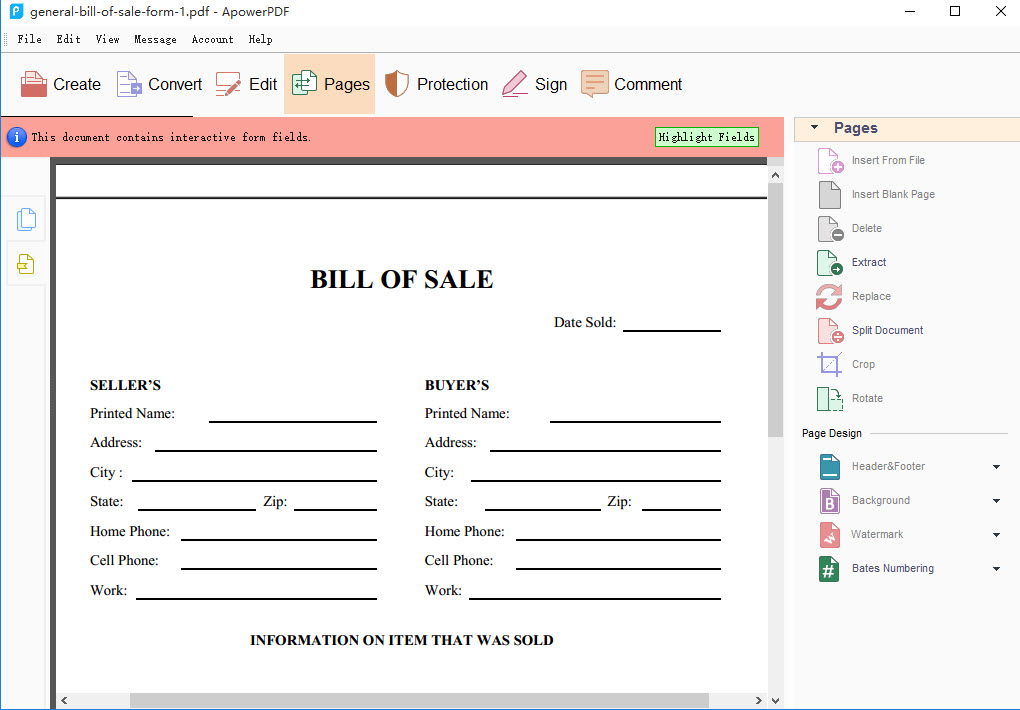This screenshot has height=710, width=1020.
Task: Click the Highlight Fields button
Action: click(x=706, y=137)
